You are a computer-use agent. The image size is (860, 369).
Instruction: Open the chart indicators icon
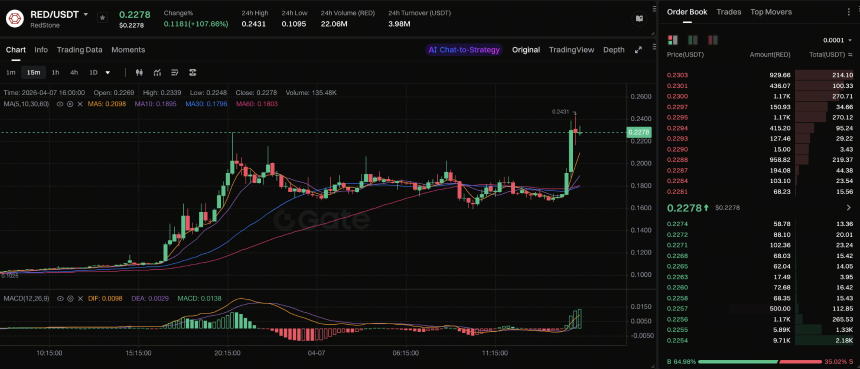click(x=157, y=72)
